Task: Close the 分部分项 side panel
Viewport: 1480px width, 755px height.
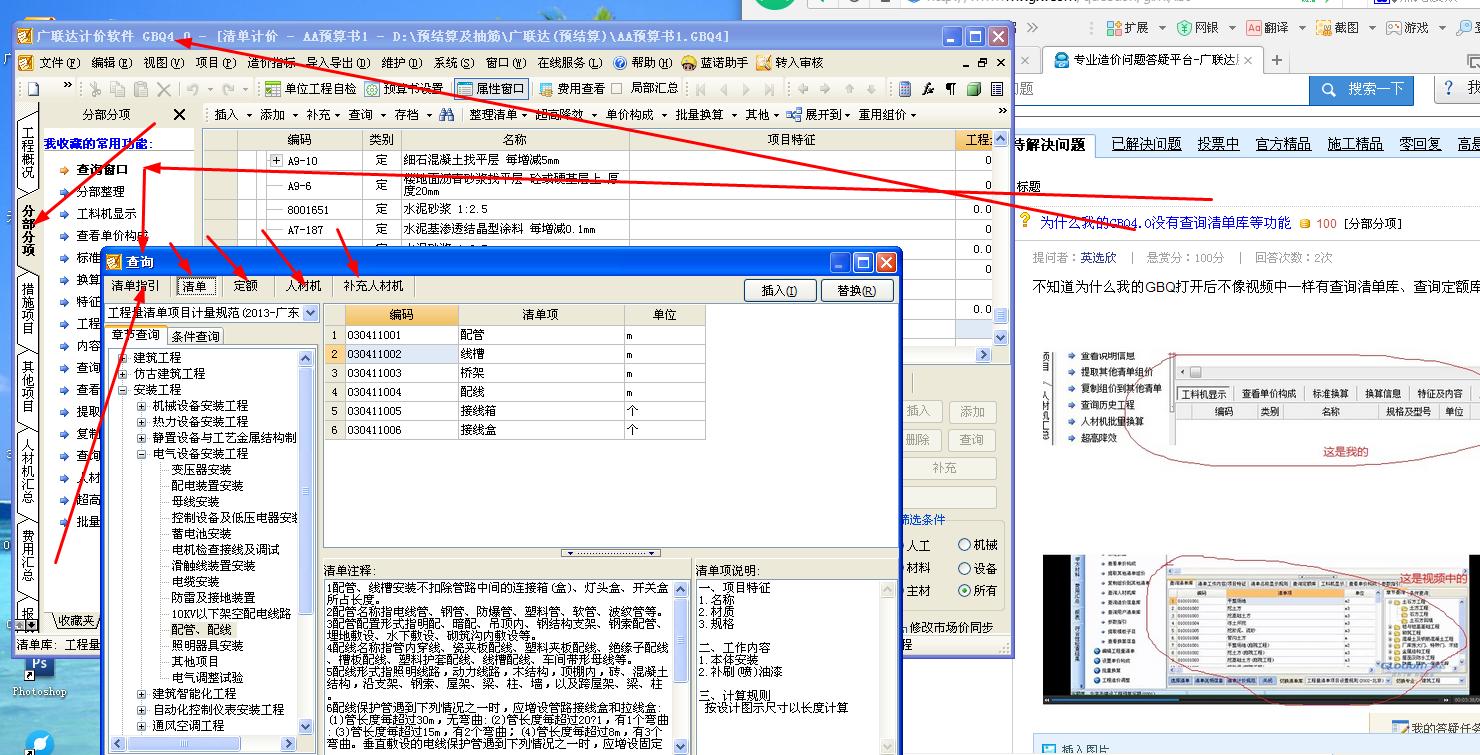Action: click(180, 115)
